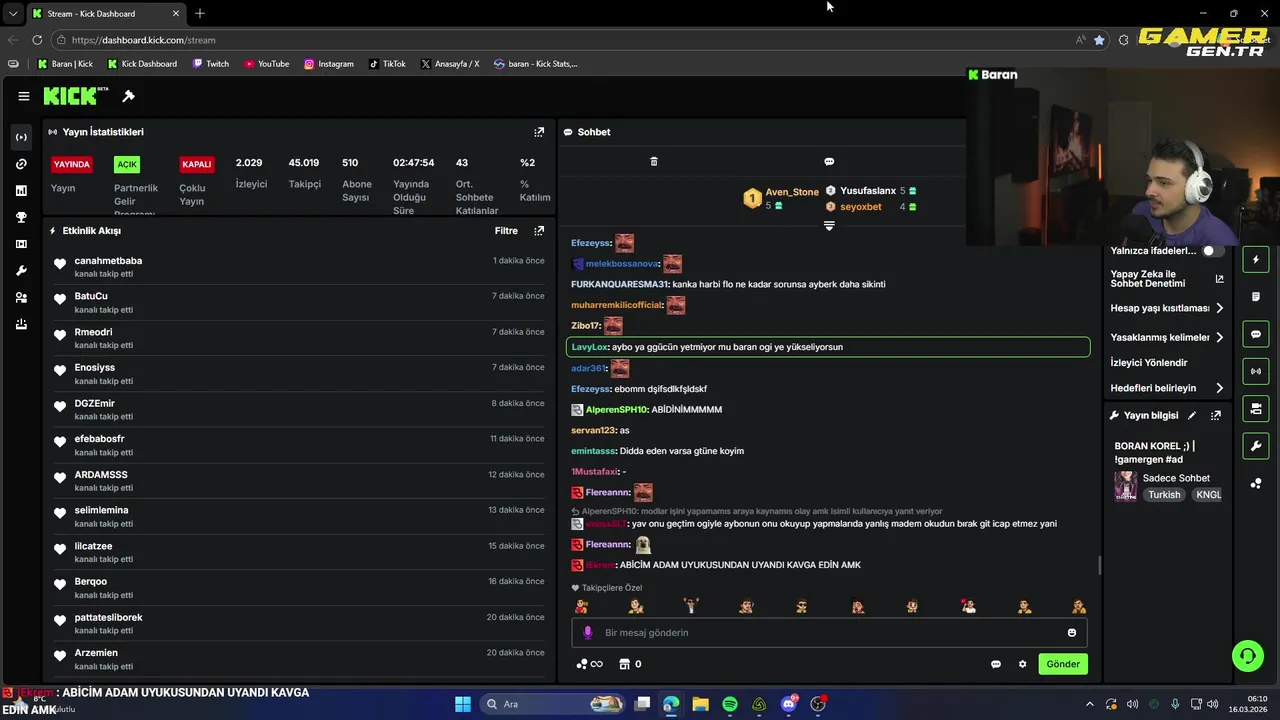Viewport: 1280px width, 720px height.
Task: Open the emoji picker in message box
Action: pyautogui.click(x=1072, y=633)
